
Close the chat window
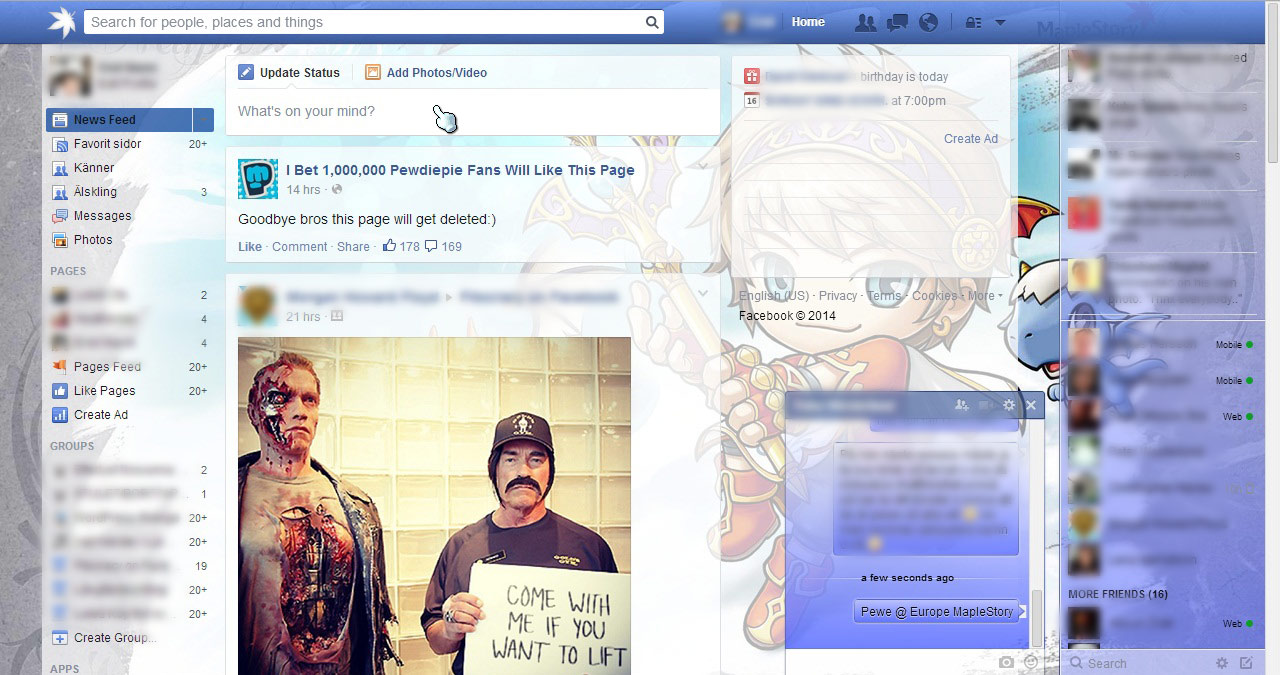1031,405
